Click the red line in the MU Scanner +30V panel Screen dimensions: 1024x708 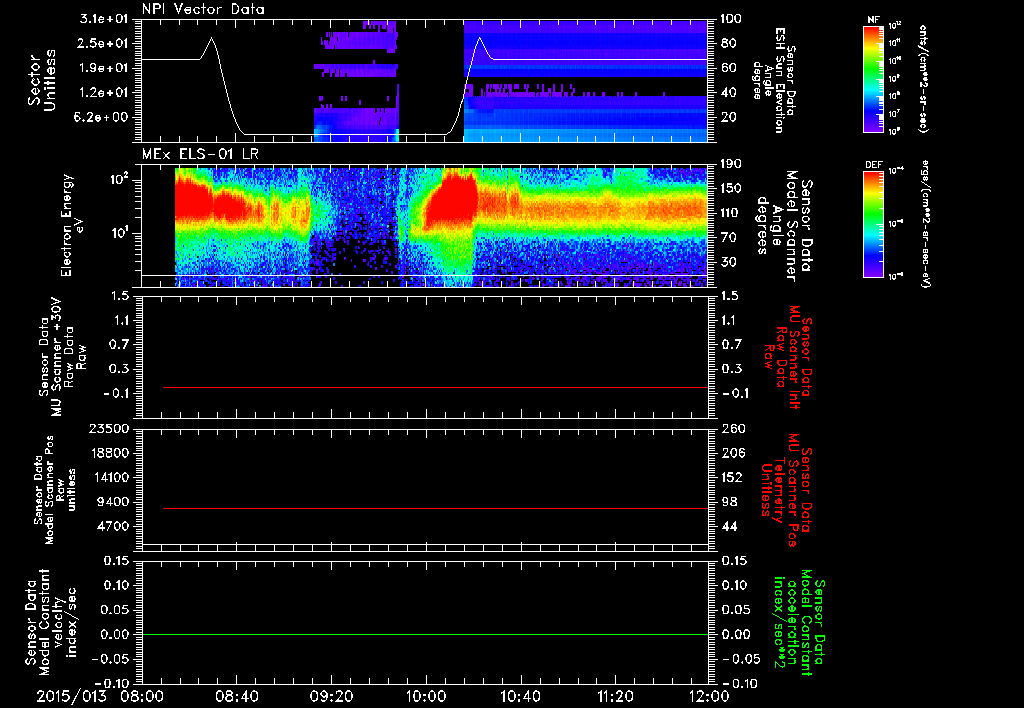point(435,387)
